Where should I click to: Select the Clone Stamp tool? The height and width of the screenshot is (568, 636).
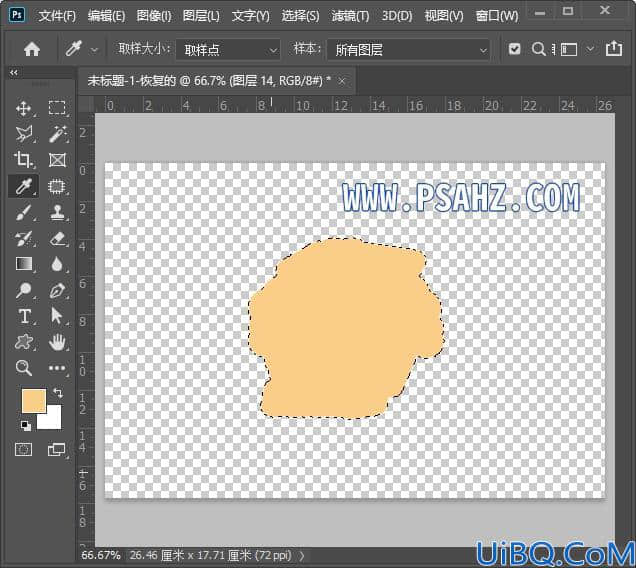[57, 212]
